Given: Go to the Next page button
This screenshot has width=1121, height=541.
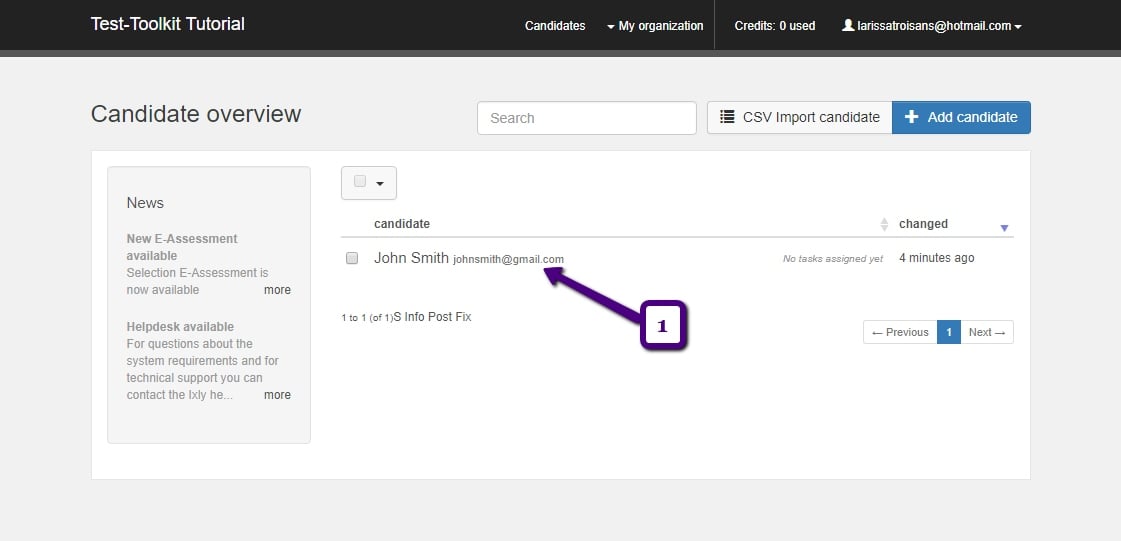Looking at the screenshot, I should click(x=986, y=332).
